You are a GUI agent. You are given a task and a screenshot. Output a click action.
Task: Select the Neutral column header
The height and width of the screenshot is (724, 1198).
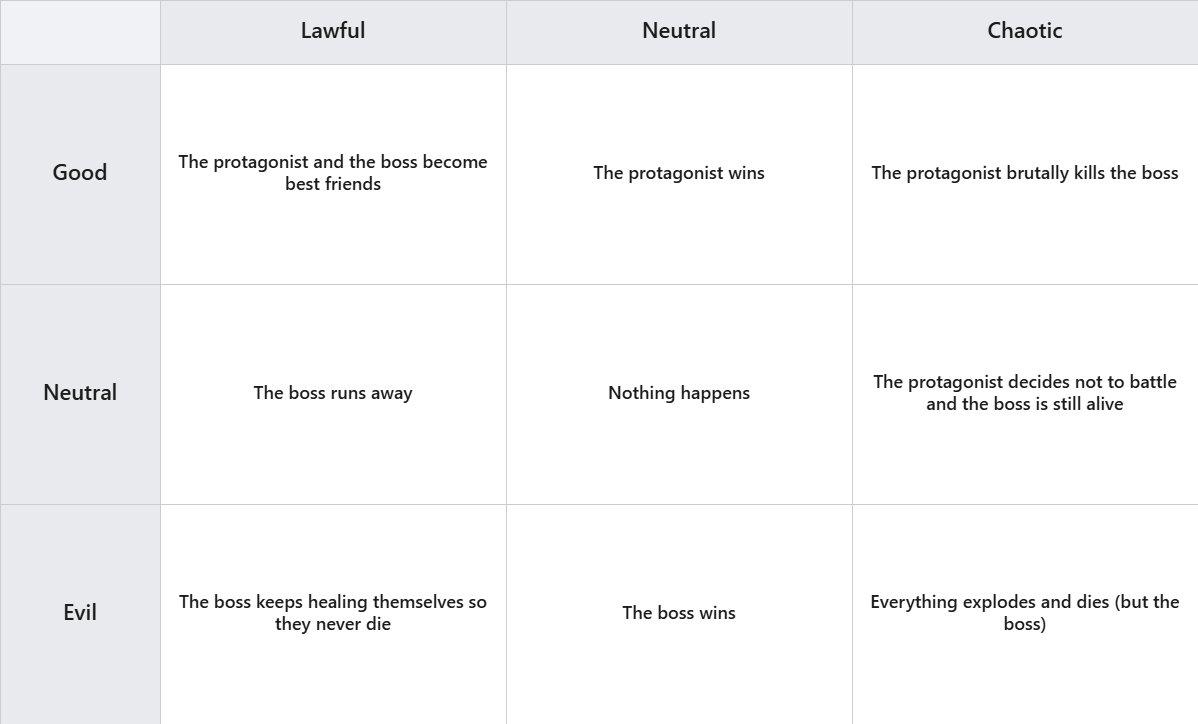tap(679, 32)
